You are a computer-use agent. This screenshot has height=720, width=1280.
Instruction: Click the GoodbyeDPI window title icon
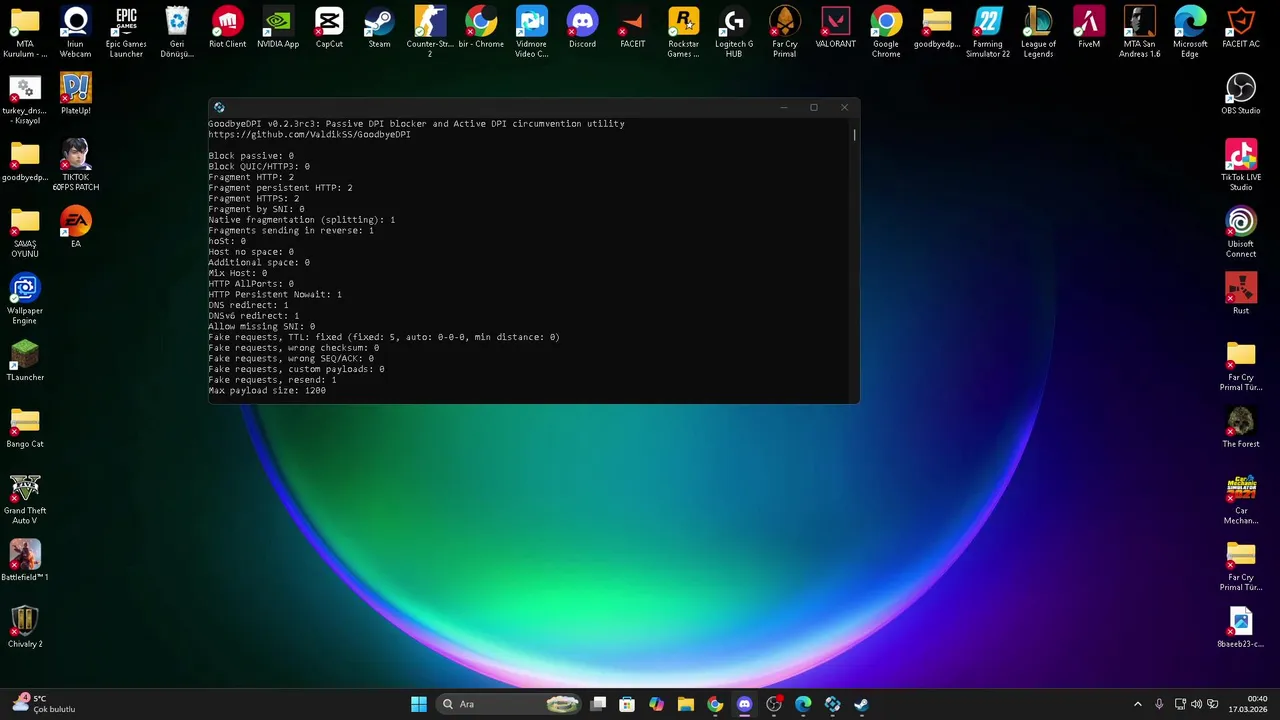[219, 107]
